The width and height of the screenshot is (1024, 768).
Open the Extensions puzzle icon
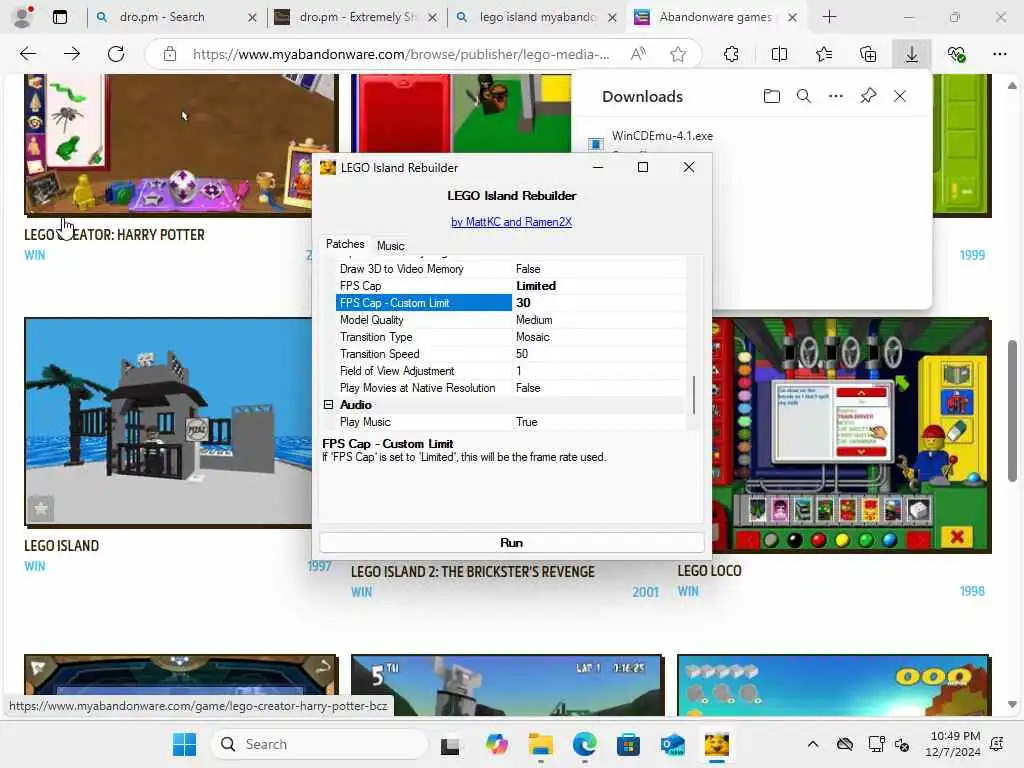point(731,54)
